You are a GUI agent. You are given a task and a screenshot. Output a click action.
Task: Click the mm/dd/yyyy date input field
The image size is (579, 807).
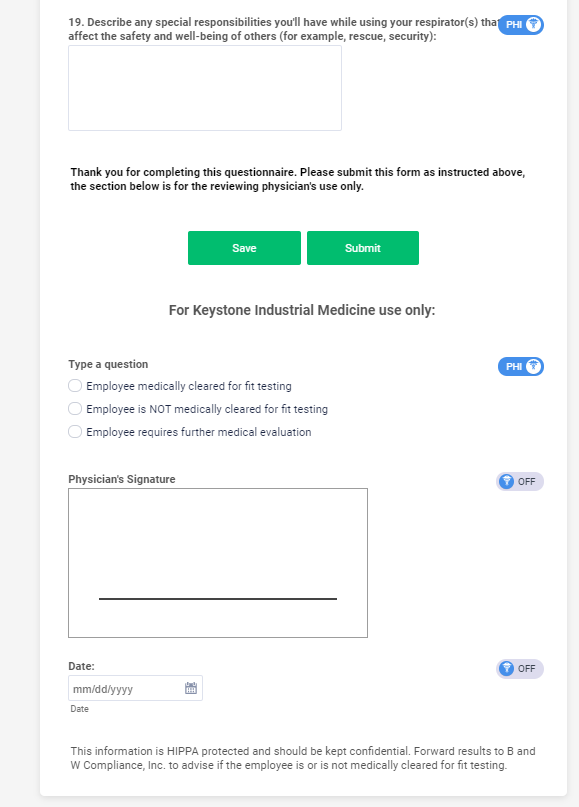coord(125,688)
